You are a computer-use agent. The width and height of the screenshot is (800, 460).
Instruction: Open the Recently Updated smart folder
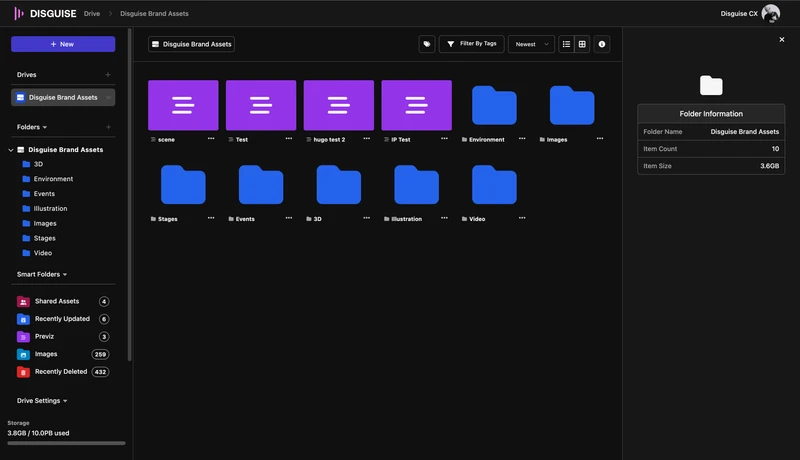pyautogui.click(x=63, y=319)
